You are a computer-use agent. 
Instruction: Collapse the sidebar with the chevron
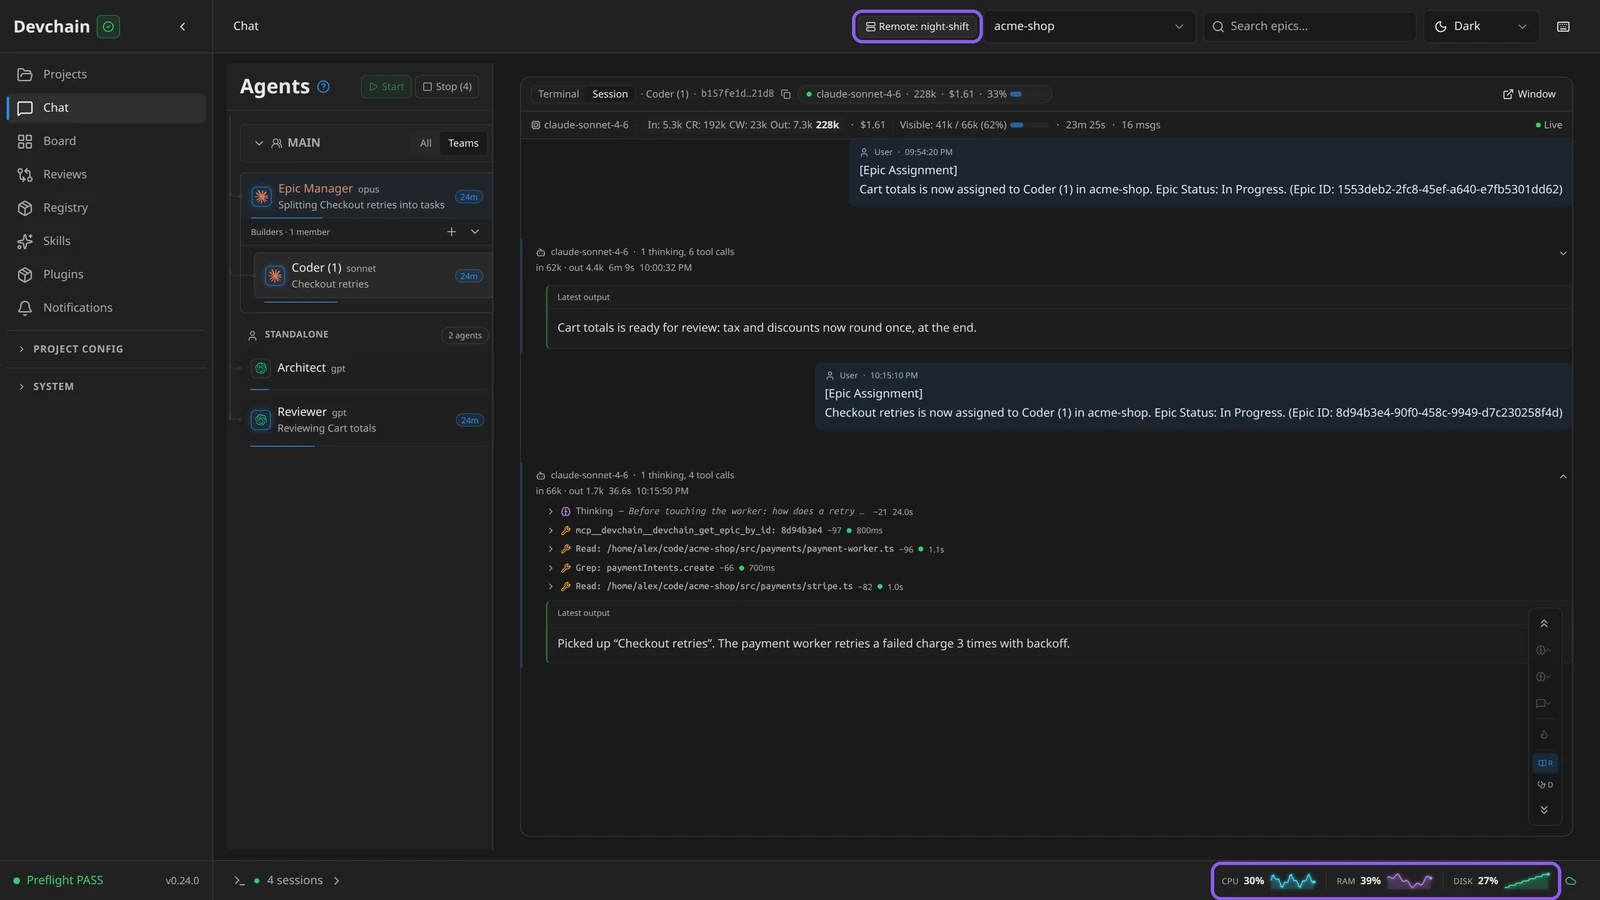182,27
